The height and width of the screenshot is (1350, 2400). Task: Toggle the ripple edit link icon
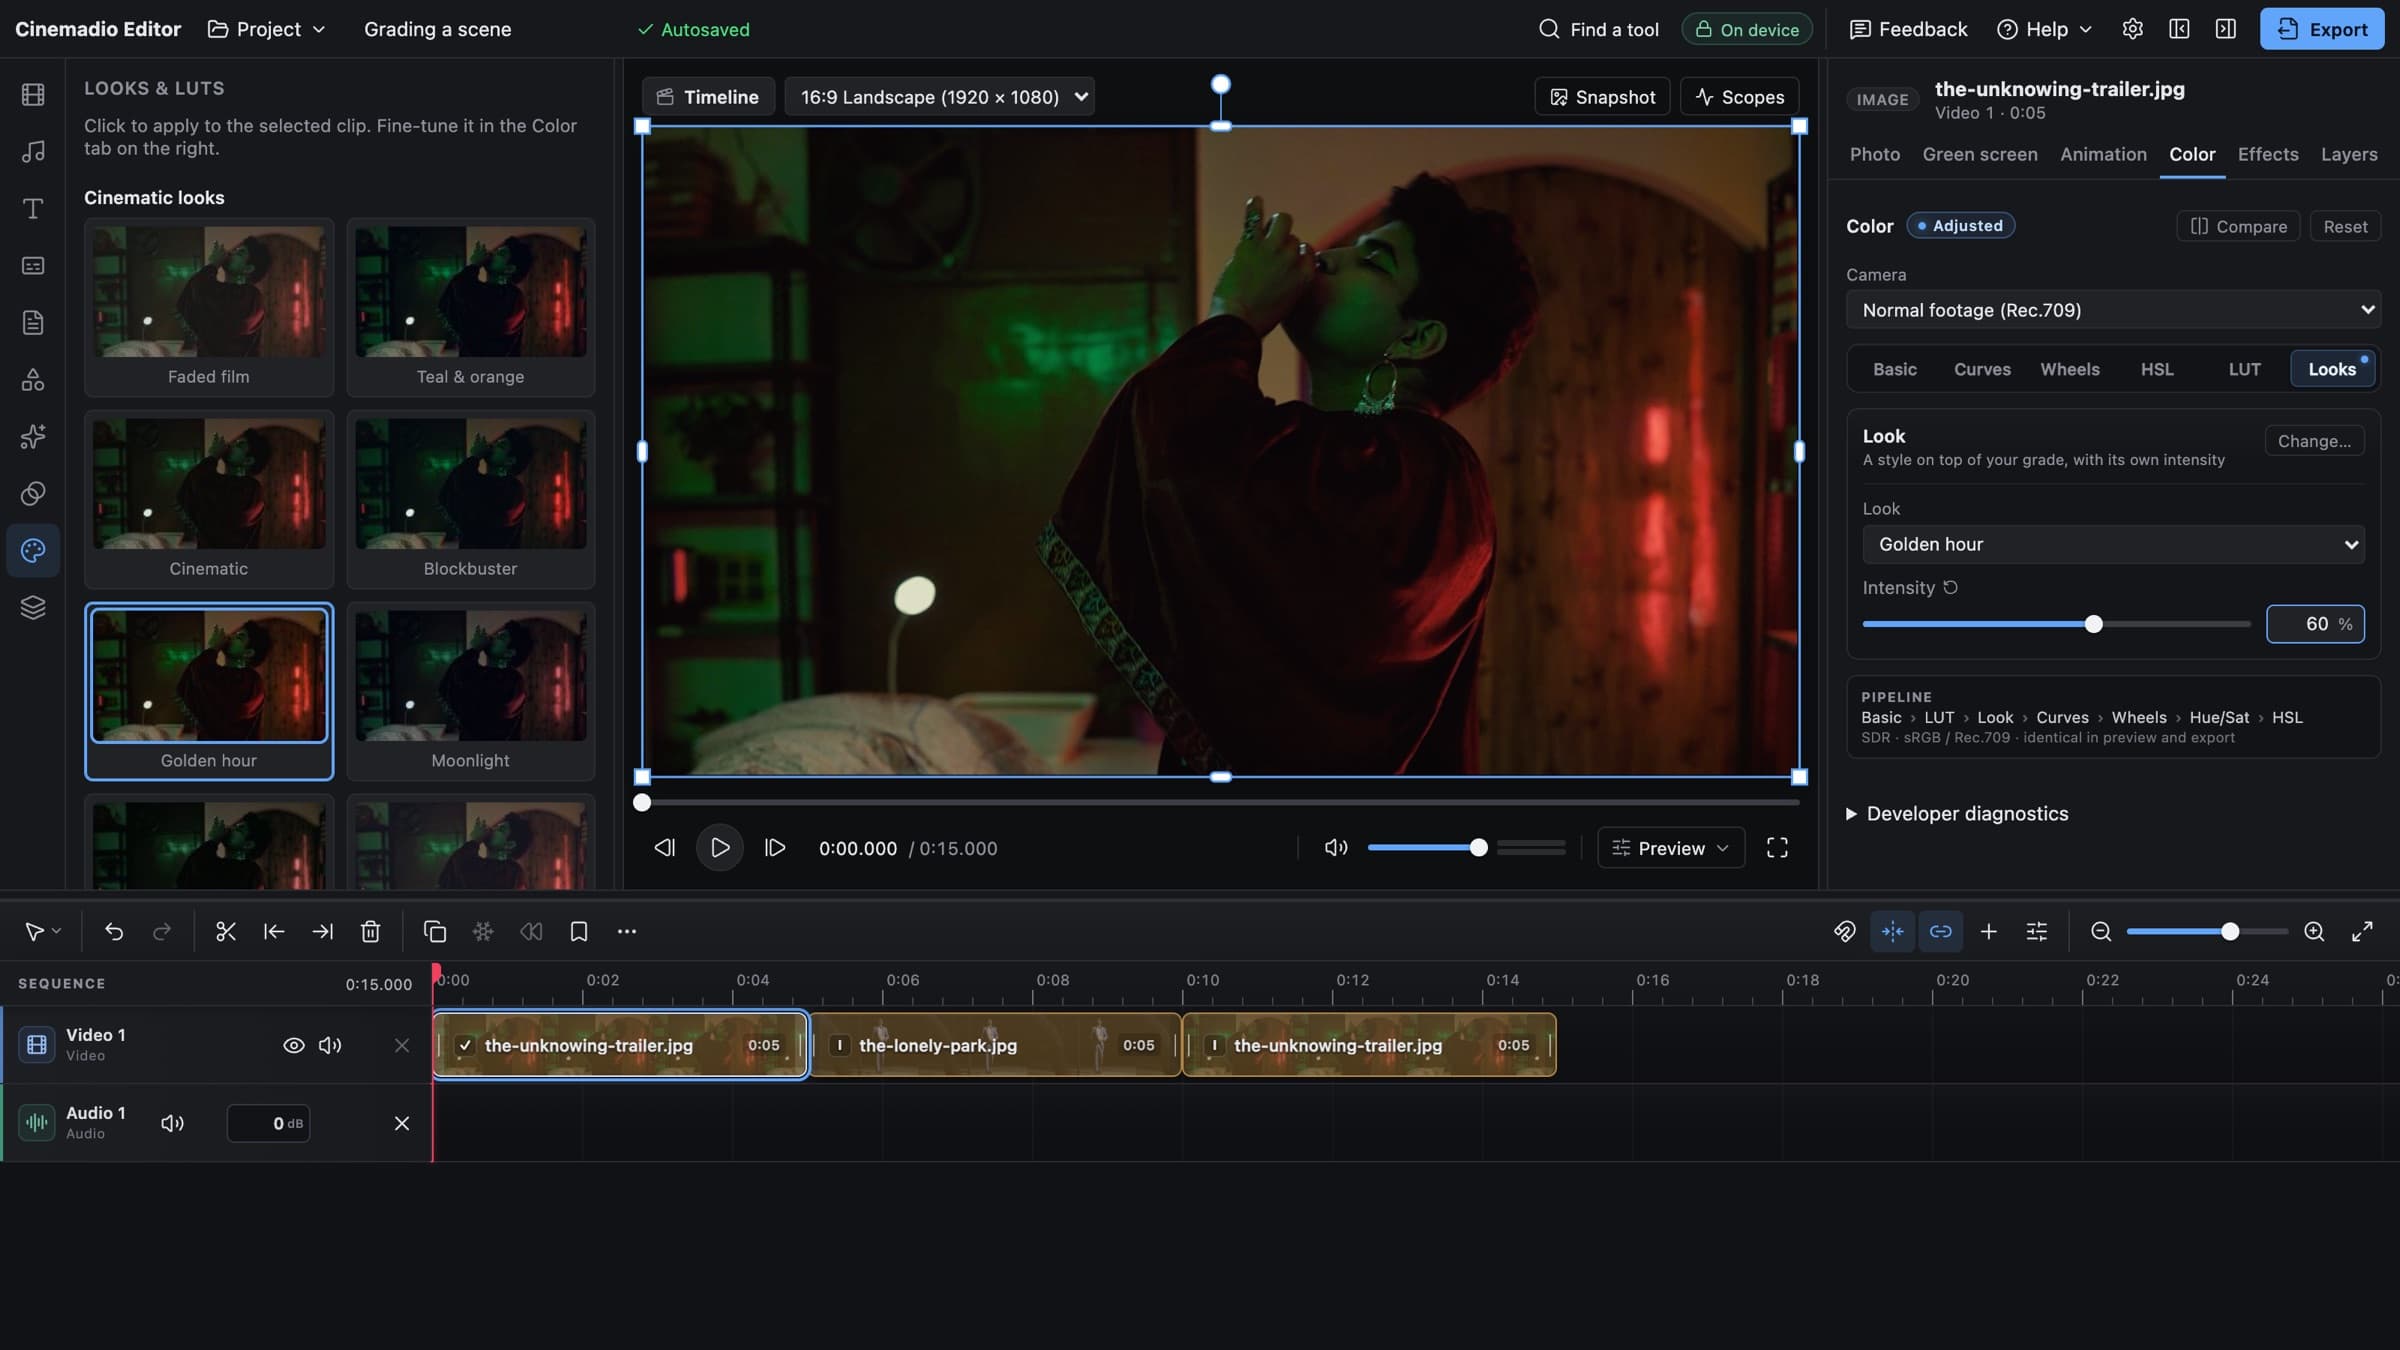coord(1845,932)
